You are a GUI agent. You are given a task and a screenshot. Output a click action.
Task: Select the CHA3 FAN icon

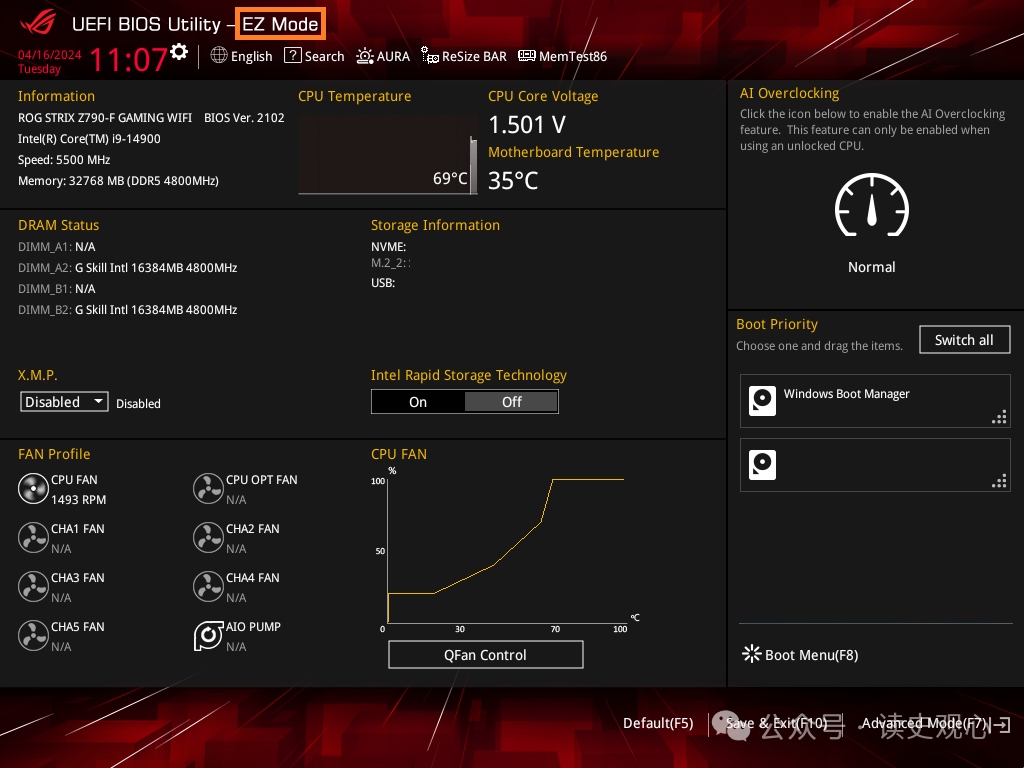[x=33, y=586]
